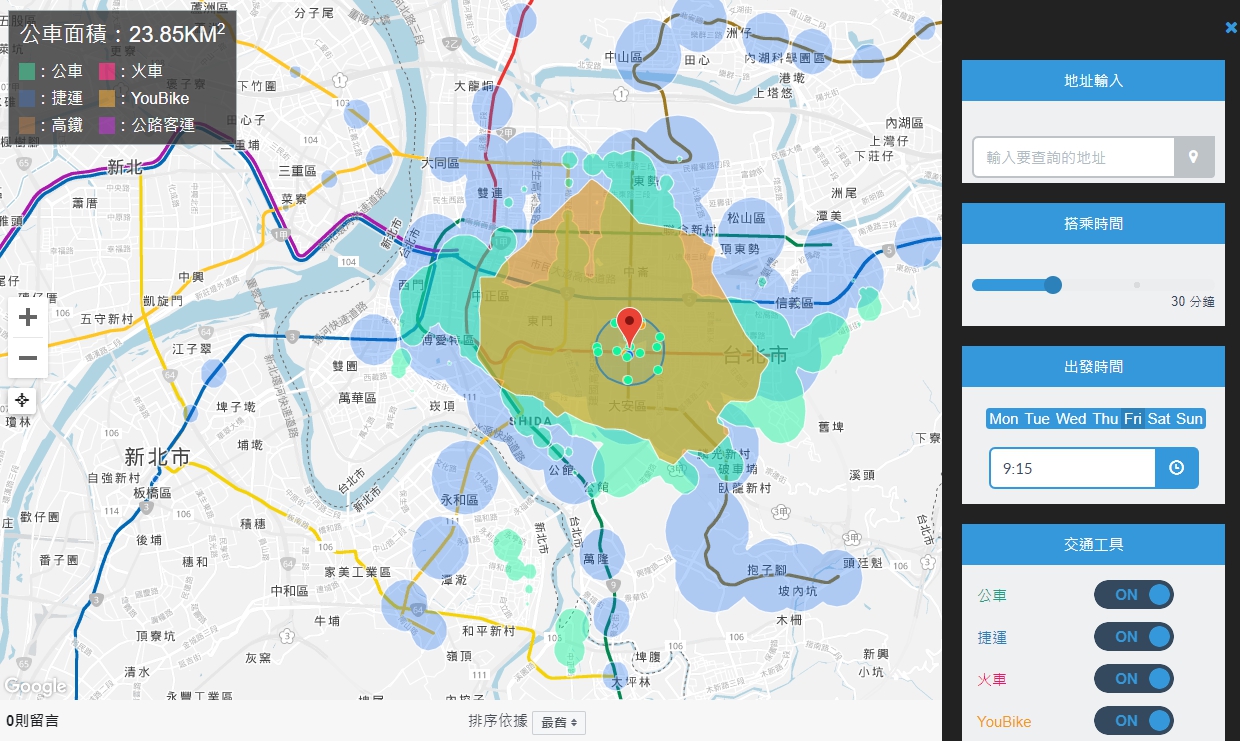Click the 三重區 map label
The image size is (1240, 741).
coord(297,170)
